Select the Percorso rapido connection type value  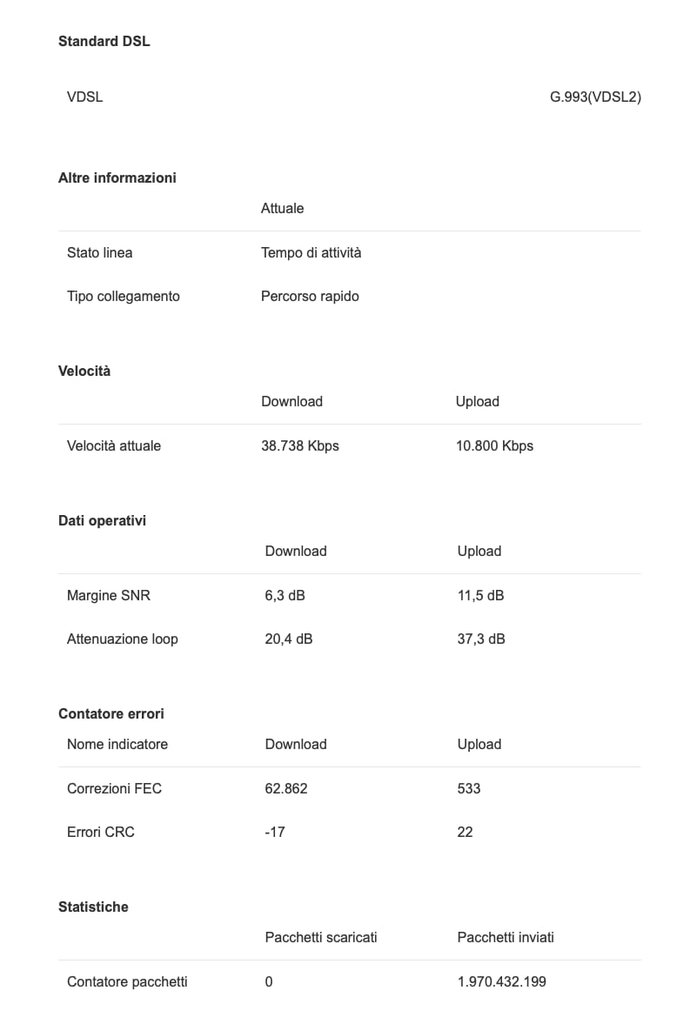coord(310,296)
